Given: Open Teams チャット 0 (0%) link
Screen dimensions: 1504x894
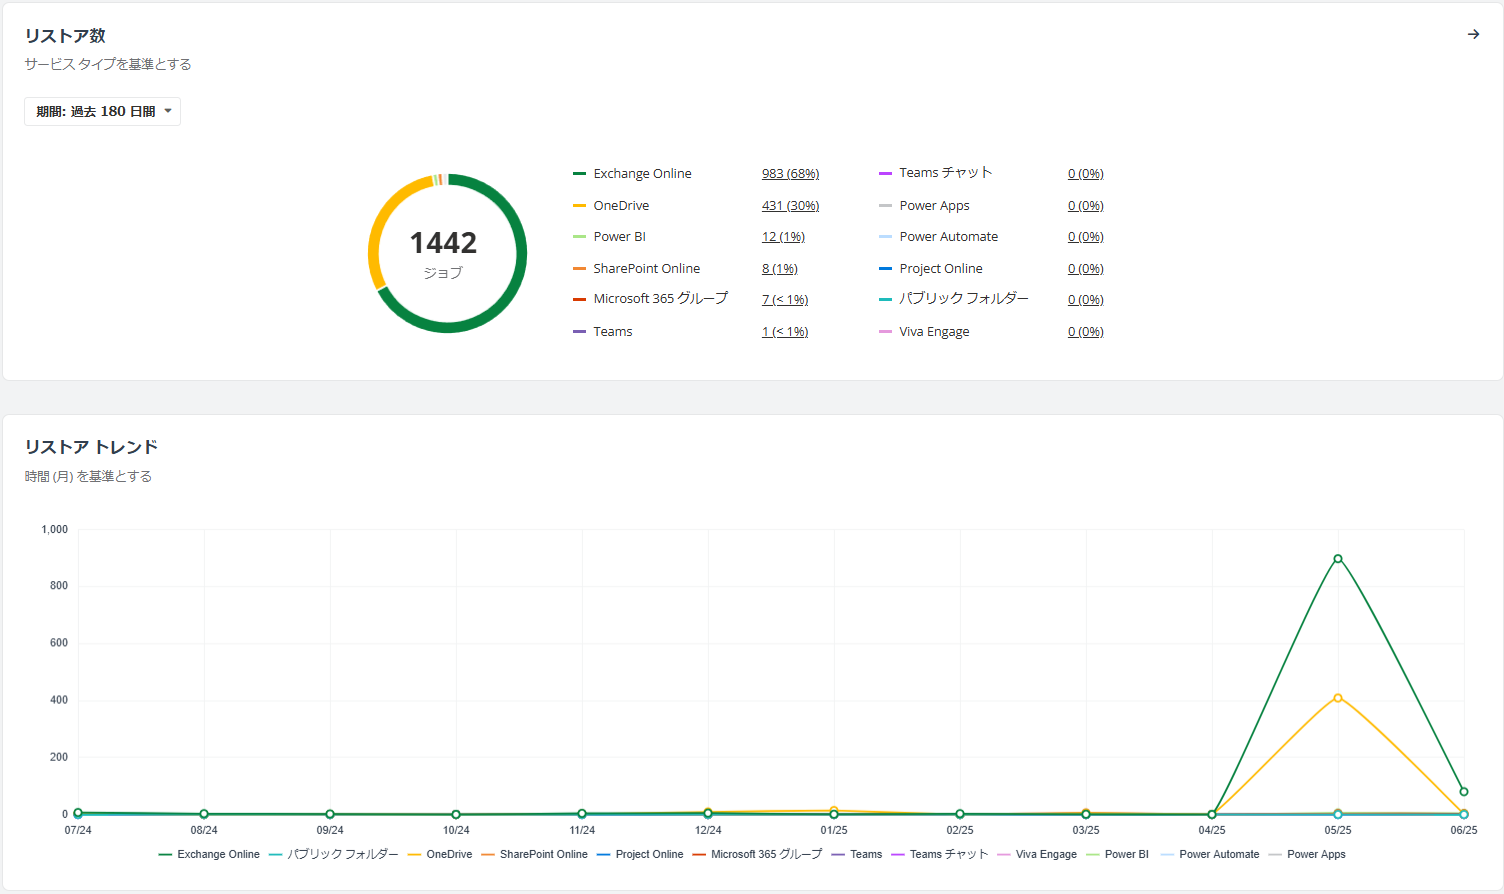Looking at the screenshot, I should click(1085, 173).
